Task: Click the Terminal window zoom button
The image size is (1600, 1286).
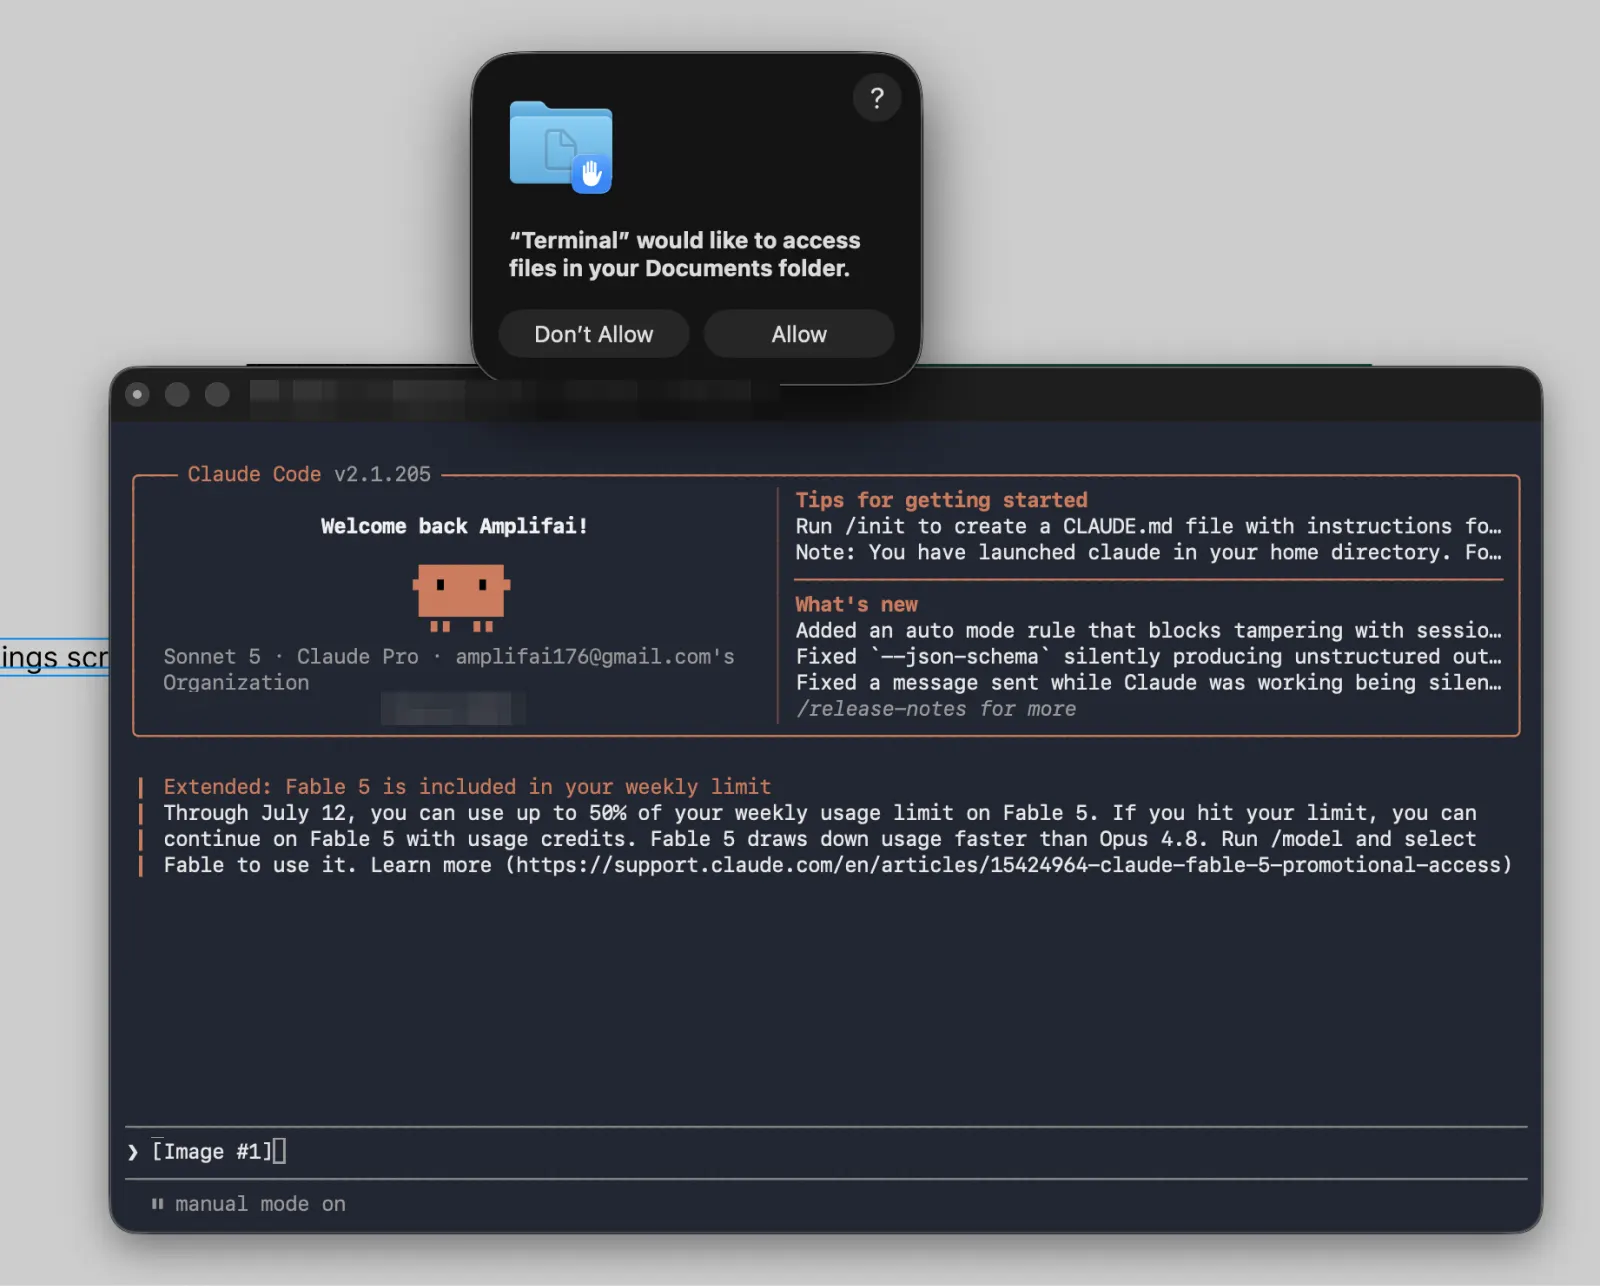Action: tap(217, 394)
